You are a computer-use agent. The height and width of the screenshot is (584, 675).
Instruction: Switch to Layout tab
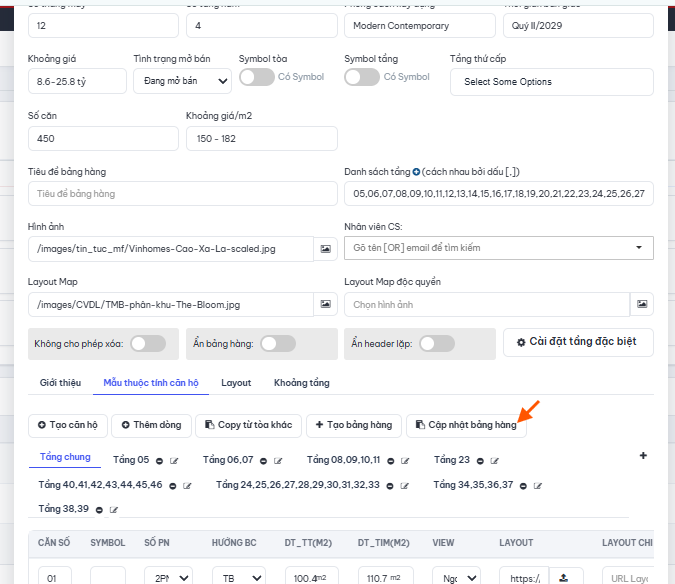pos(236,383)
